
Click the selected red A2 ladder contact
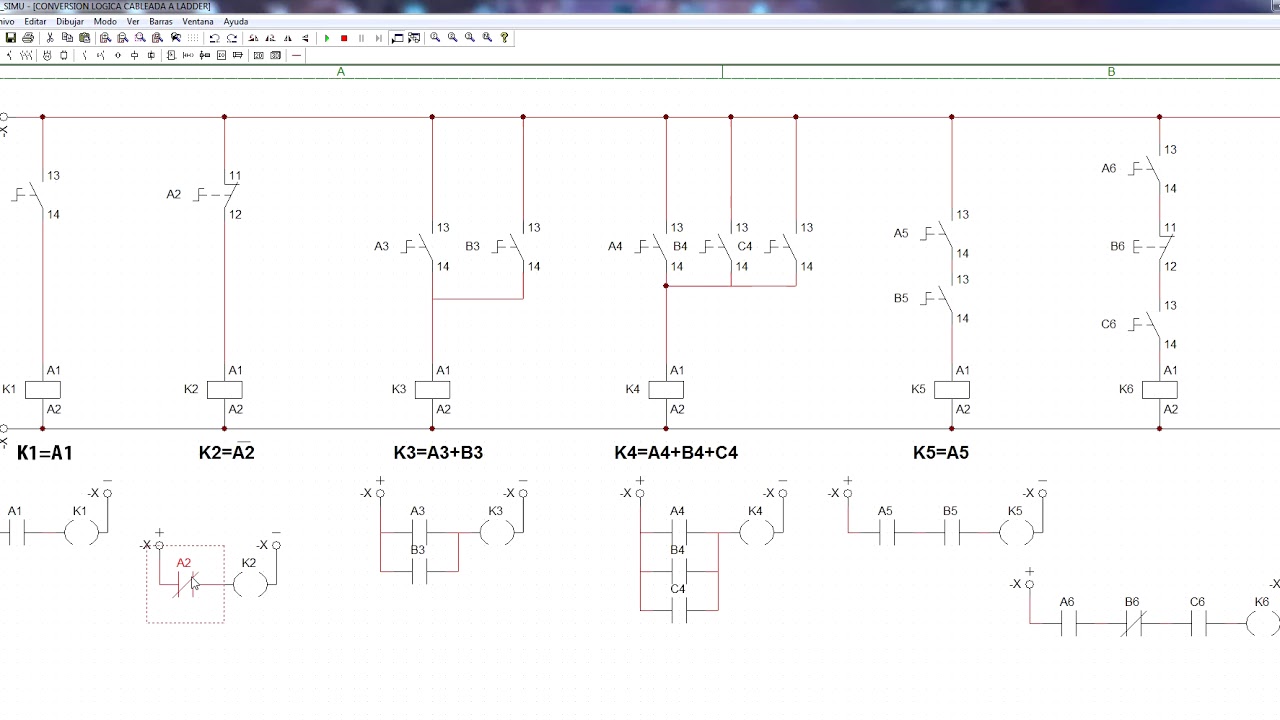pos(185,585)
